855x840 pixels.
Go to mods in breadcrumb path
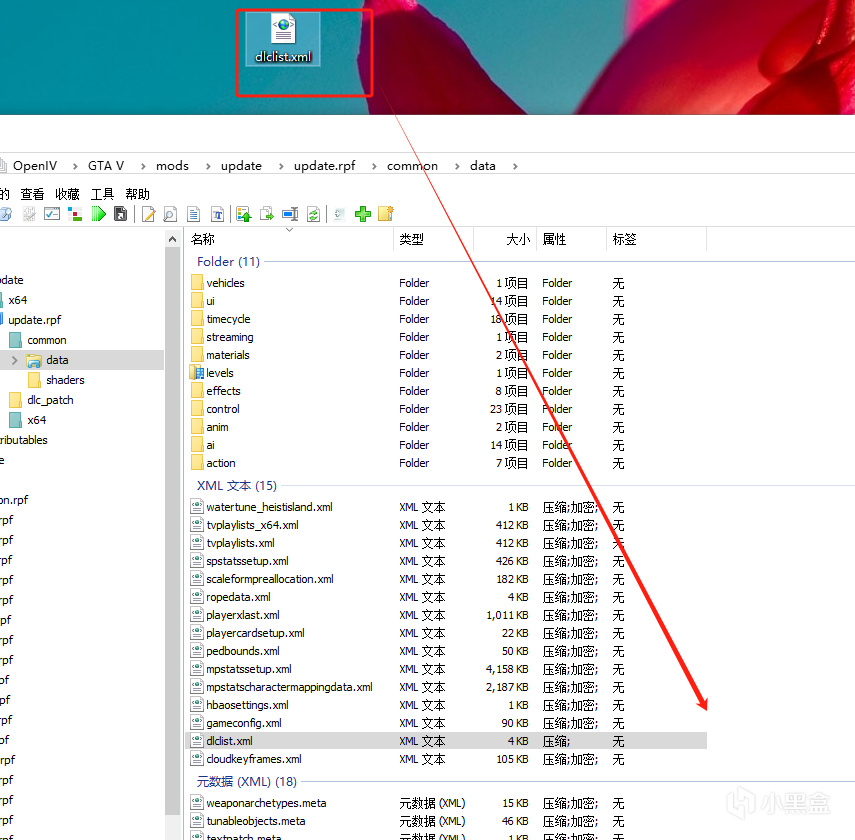(172, 165)
